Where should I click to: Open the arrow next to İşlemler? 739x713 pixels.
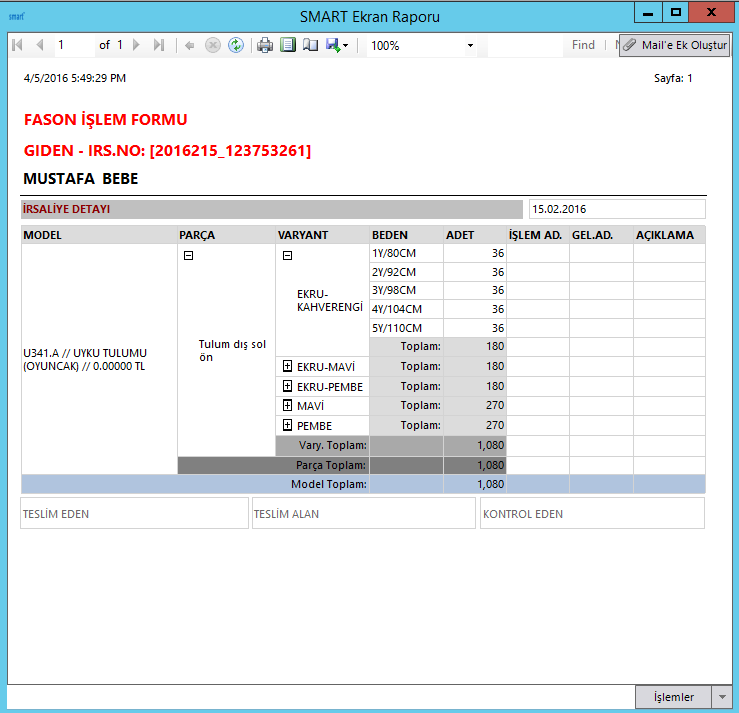point(723,697)
